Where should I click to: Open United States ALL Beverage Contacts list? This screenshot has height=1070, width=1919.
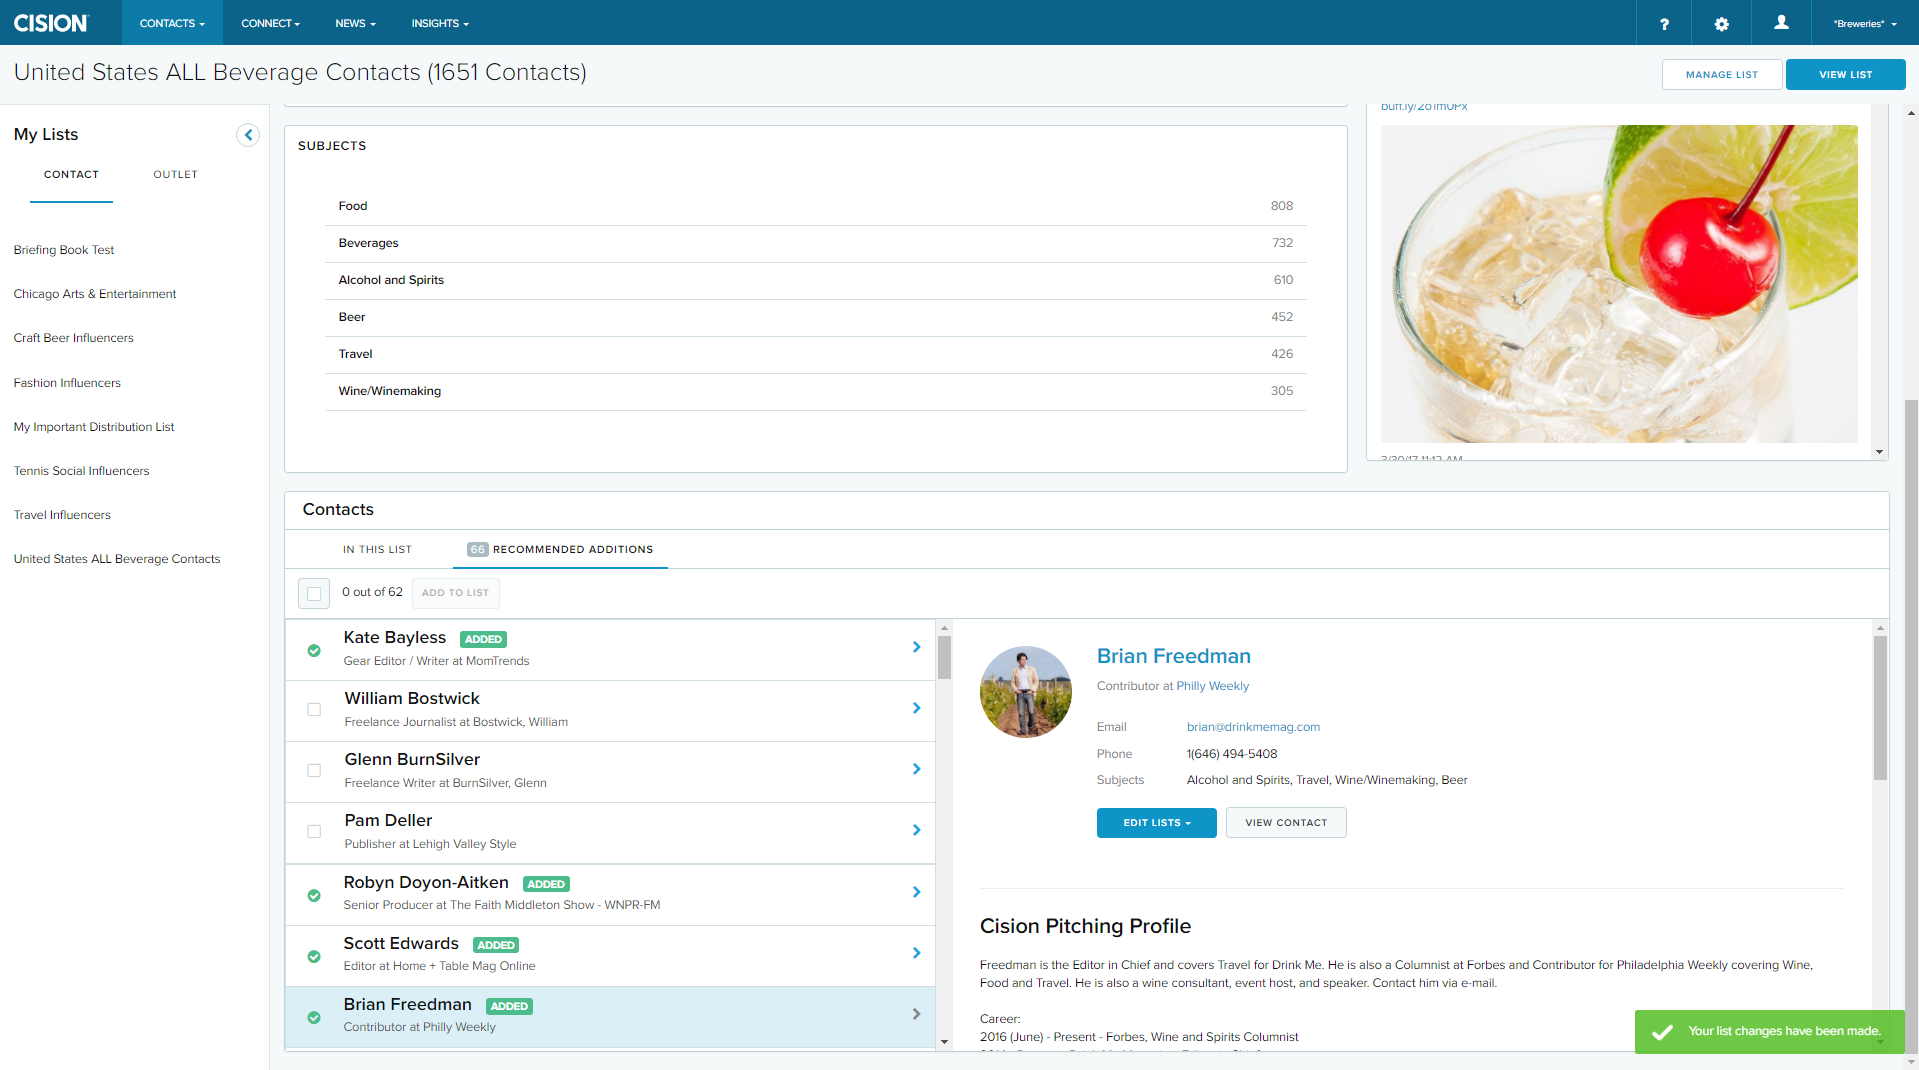[x=117, y=559]
